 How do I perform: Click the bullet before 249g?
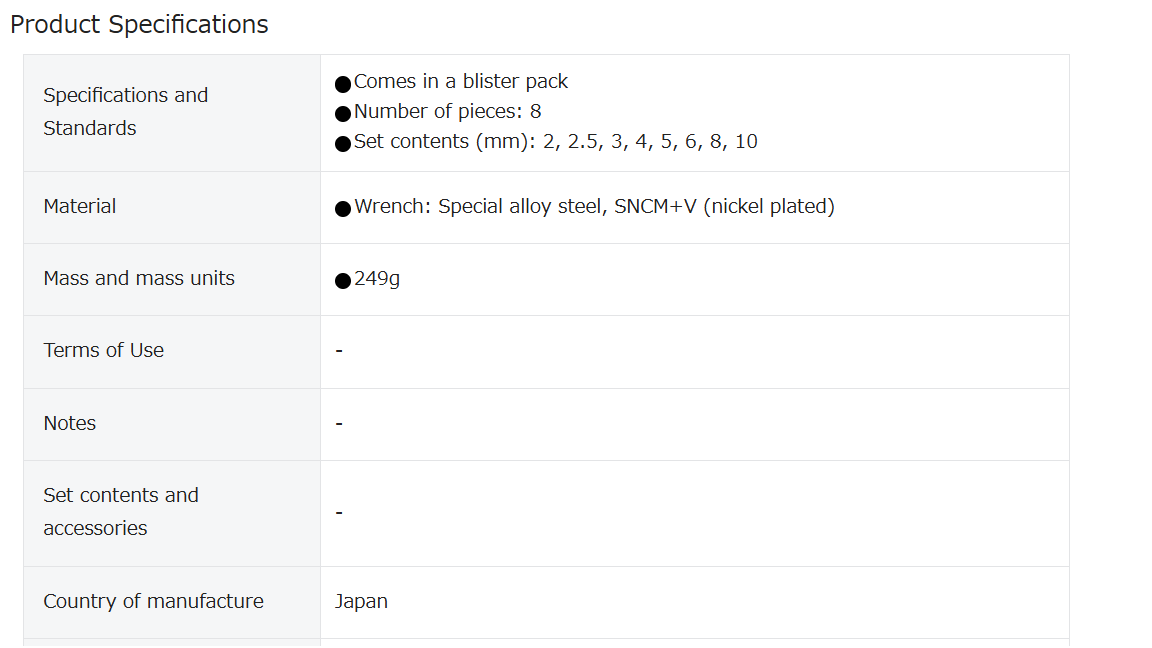coord(342,281)
